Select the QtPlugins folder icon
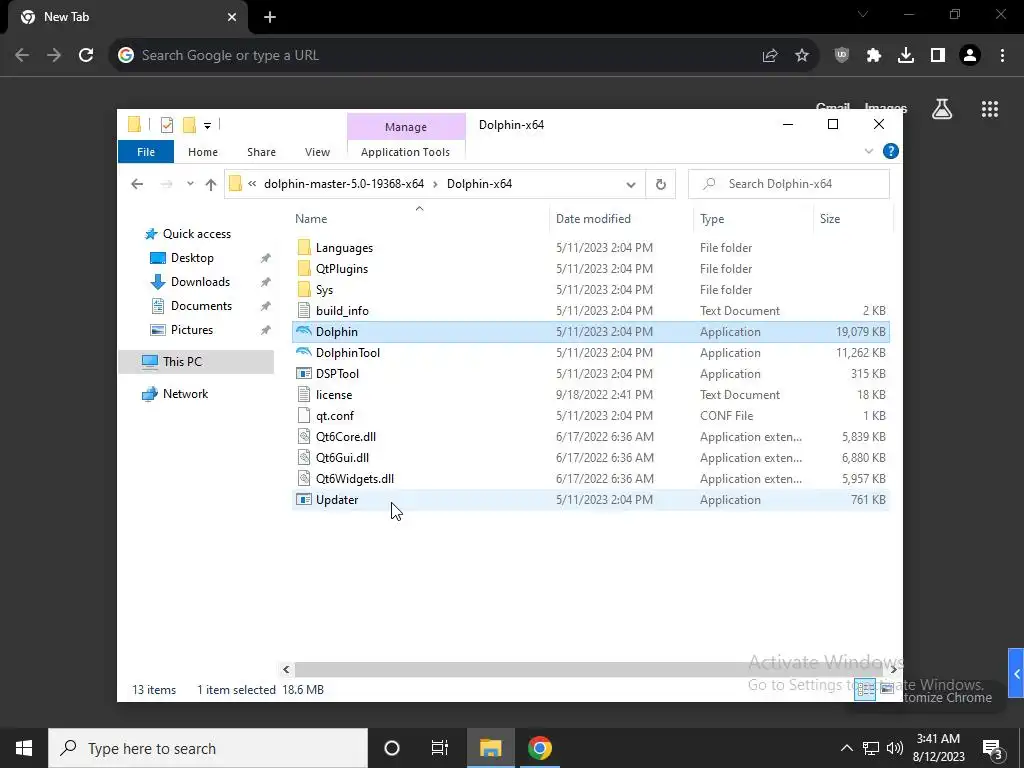Image resolution: width=1024 pixels, height=768 pixels. click(x=304, y=268)
